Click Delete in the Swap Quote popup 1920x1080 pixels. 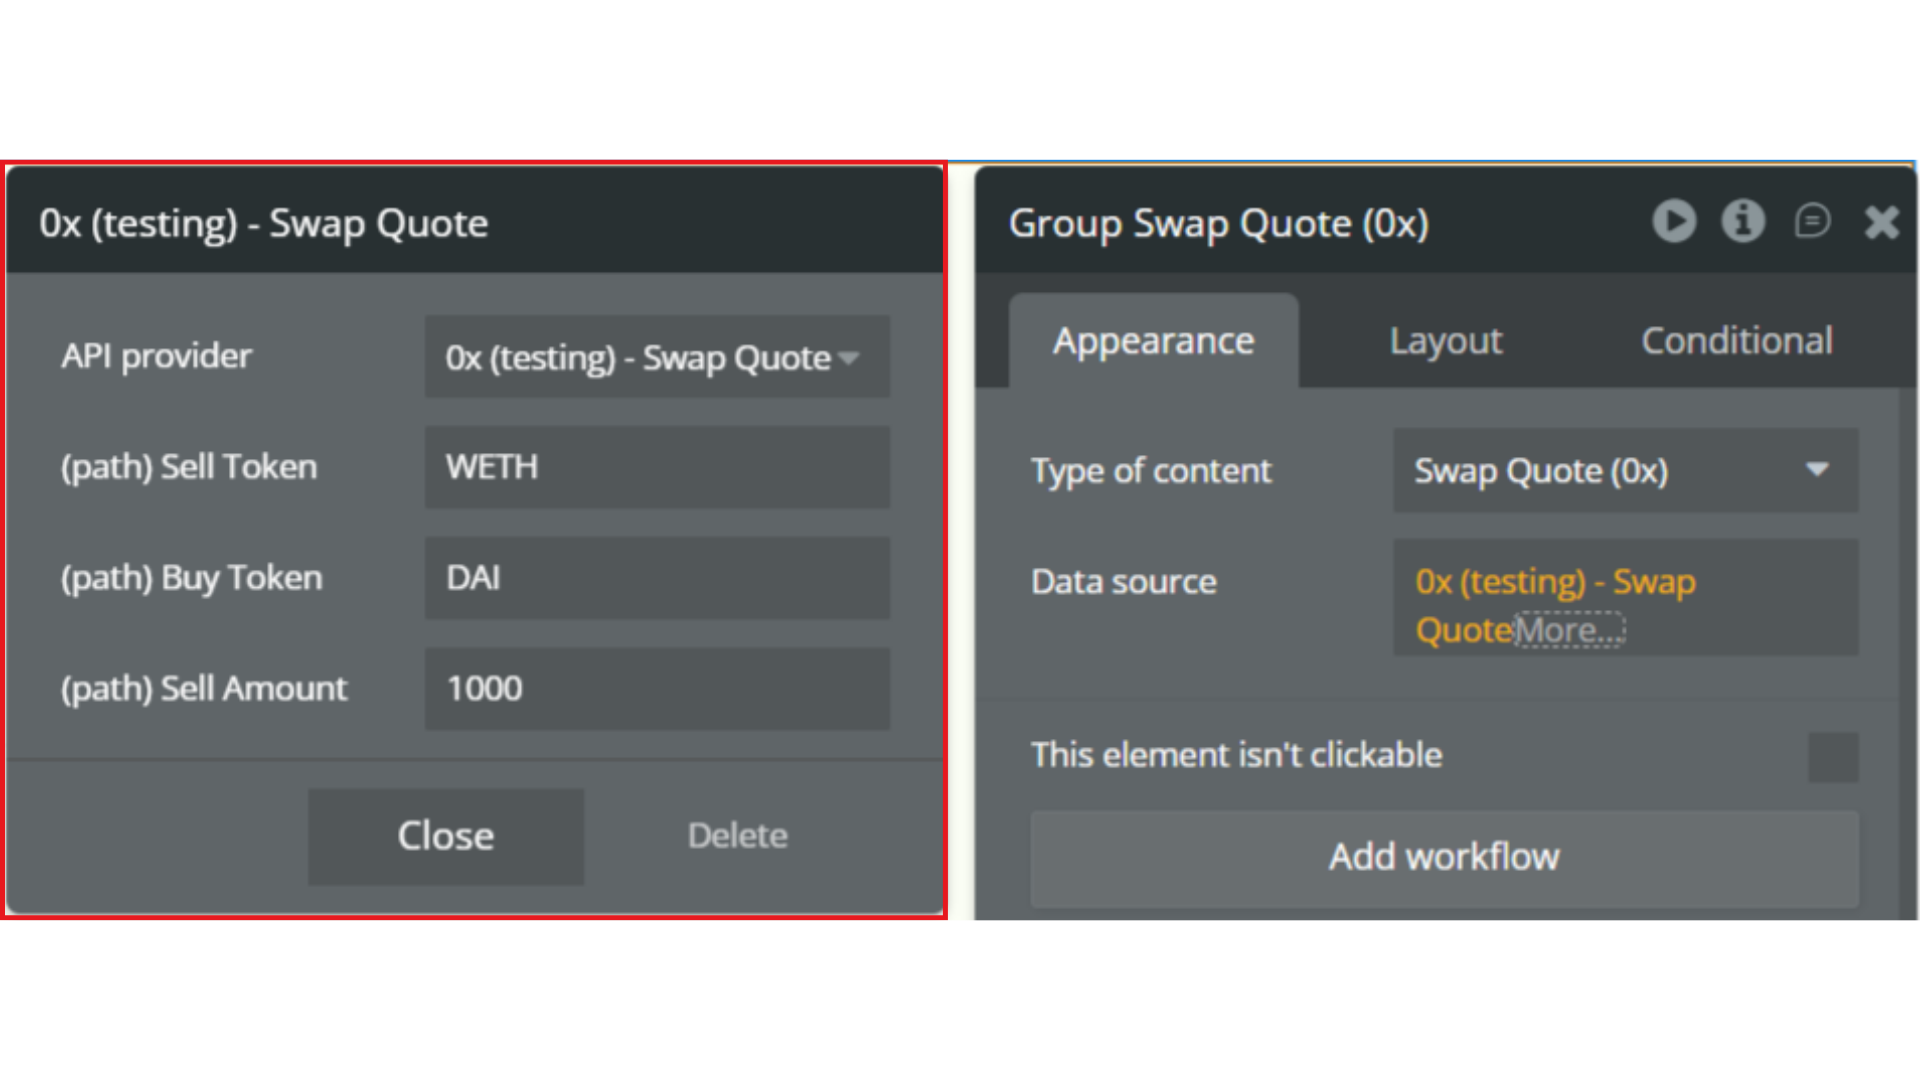(x=737, y=836)
